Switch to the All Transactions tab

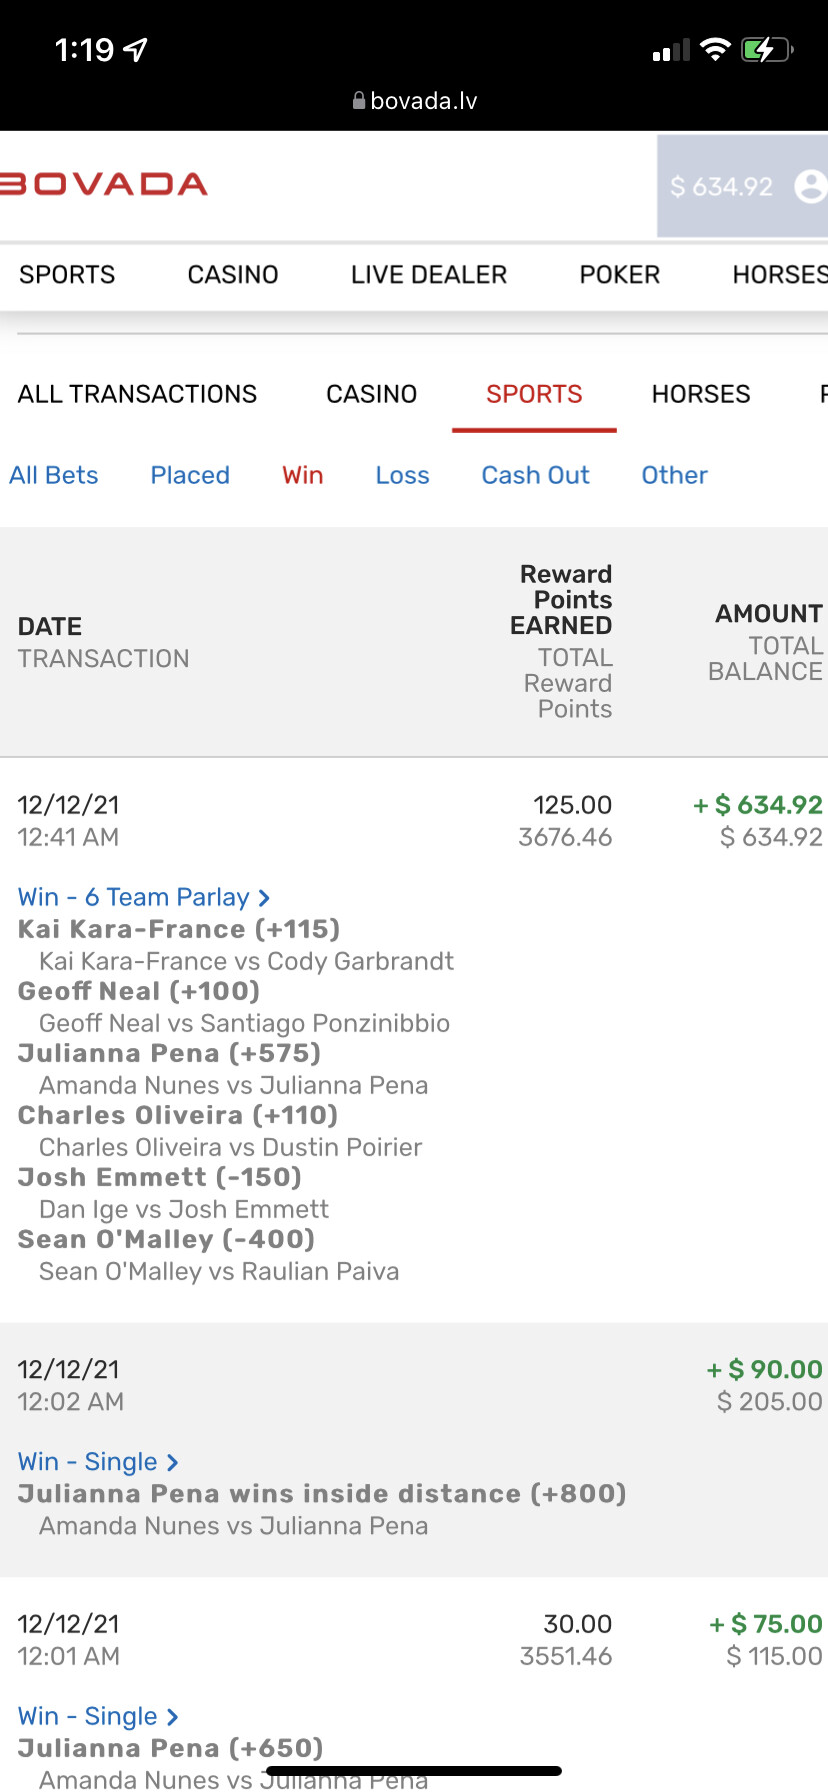[x=137, y=394]
